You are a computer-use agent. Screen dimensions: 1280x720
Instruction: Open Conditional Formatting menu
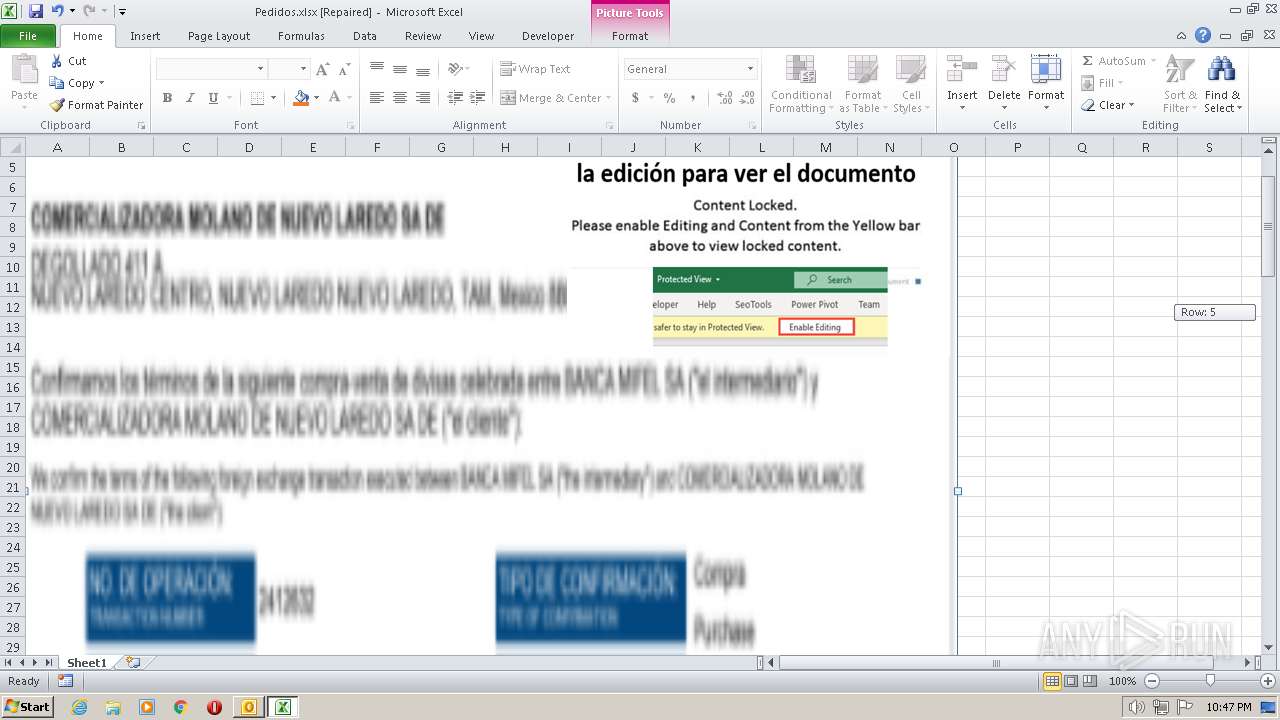801,85
